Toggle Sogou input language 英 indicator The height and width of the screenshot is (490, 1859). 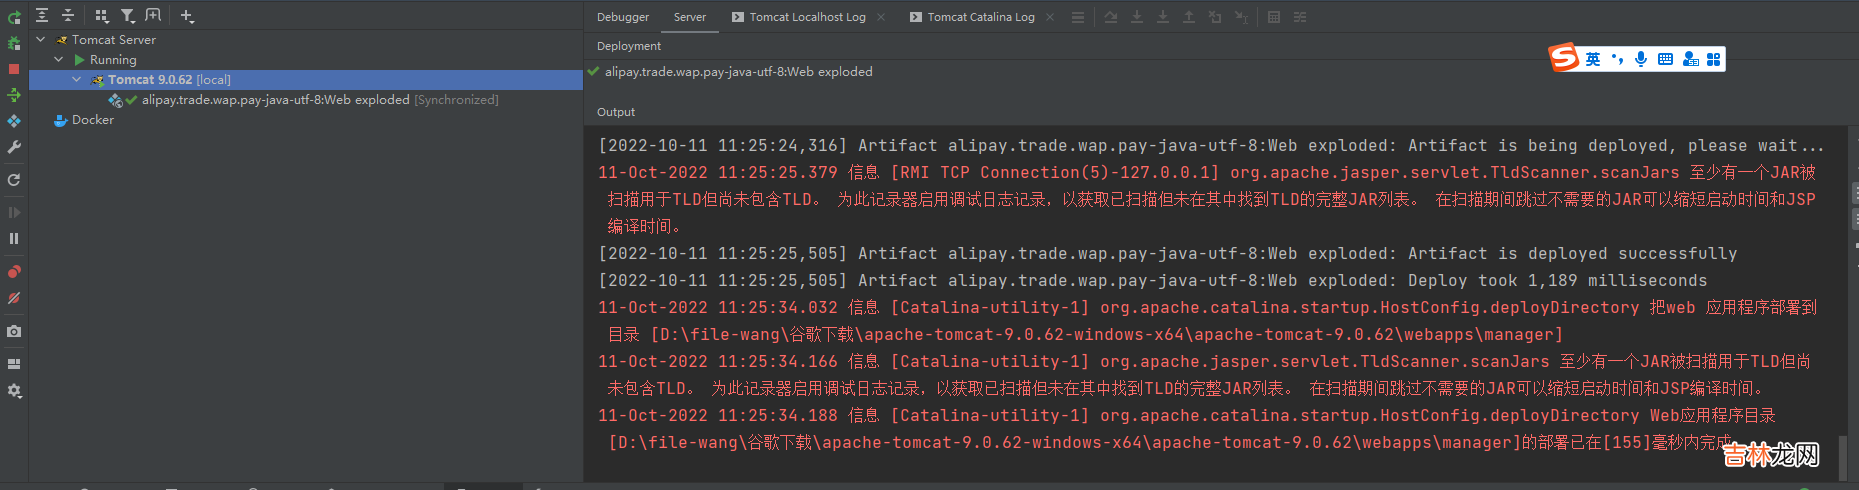pos(1593,59)
